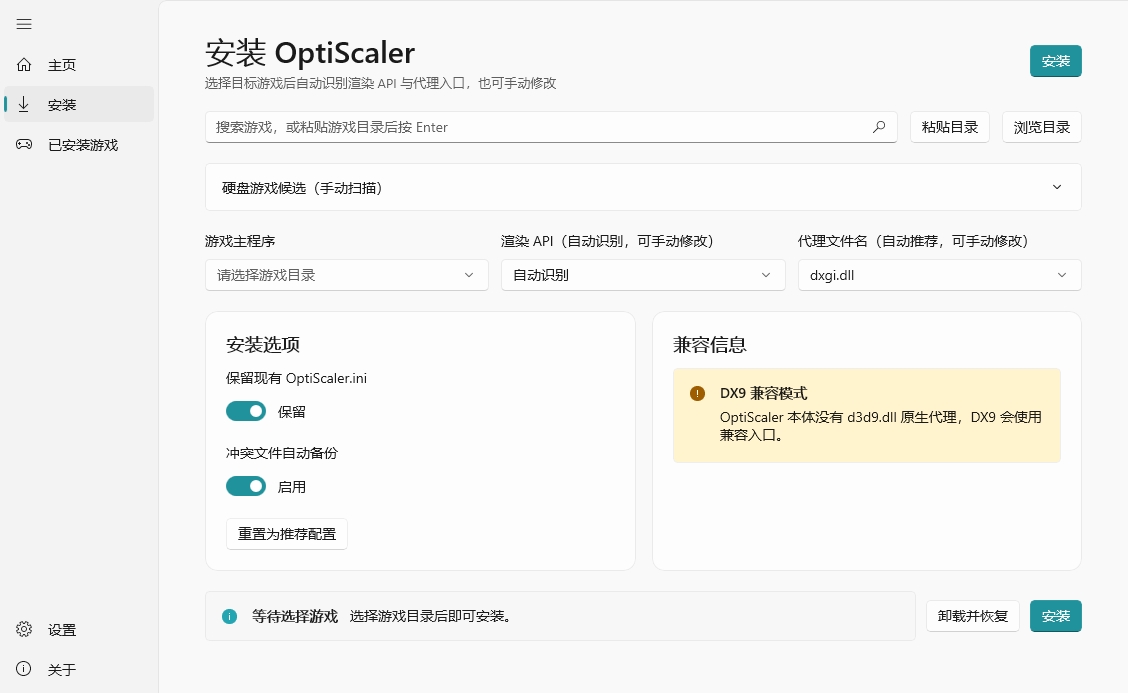Expand the 硬盘游戏候选 section chevron

coord(1057,187)
